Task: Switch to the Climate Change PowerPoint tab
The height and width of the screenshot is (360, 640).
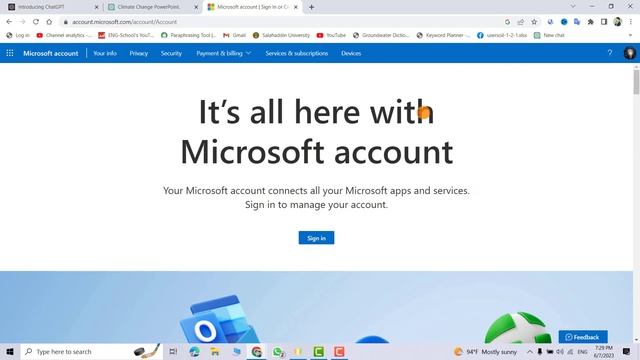Action: coord(152,7)
